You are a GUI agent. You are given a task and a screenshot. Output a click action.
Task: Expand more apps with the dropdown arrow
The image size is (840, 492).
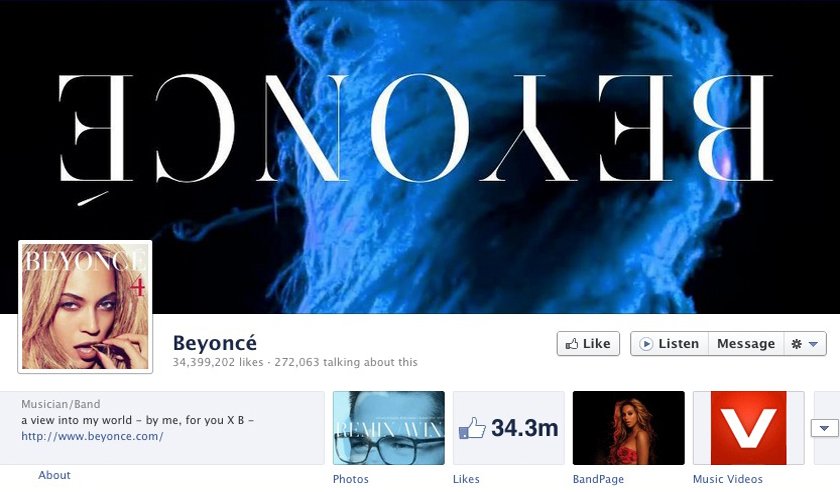(x=824, y=428)
